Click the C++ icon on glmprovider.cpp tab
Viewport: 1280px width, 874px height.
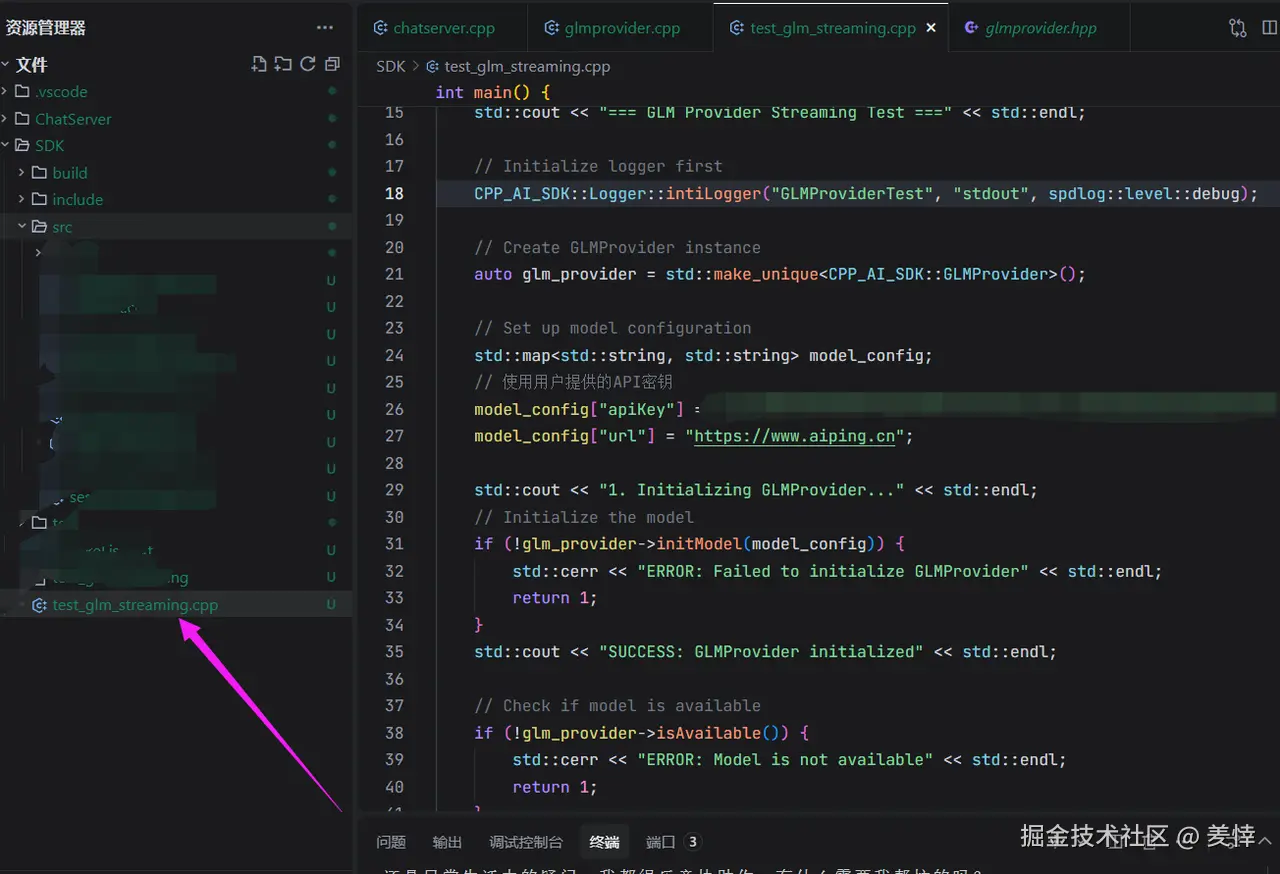[x=551, y=28]
